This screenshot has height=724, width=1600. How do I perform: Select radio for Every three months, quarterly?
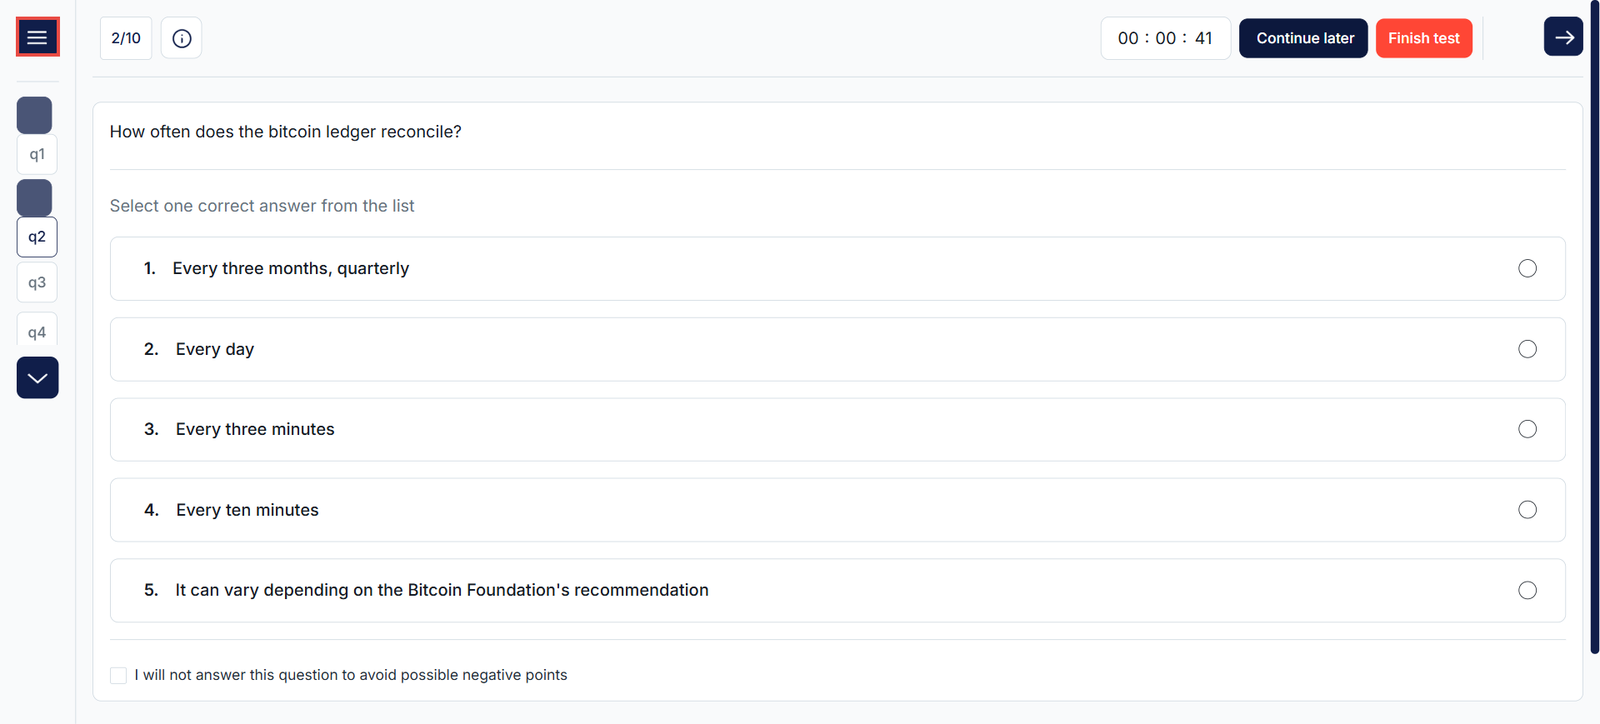click(1527, 268)
